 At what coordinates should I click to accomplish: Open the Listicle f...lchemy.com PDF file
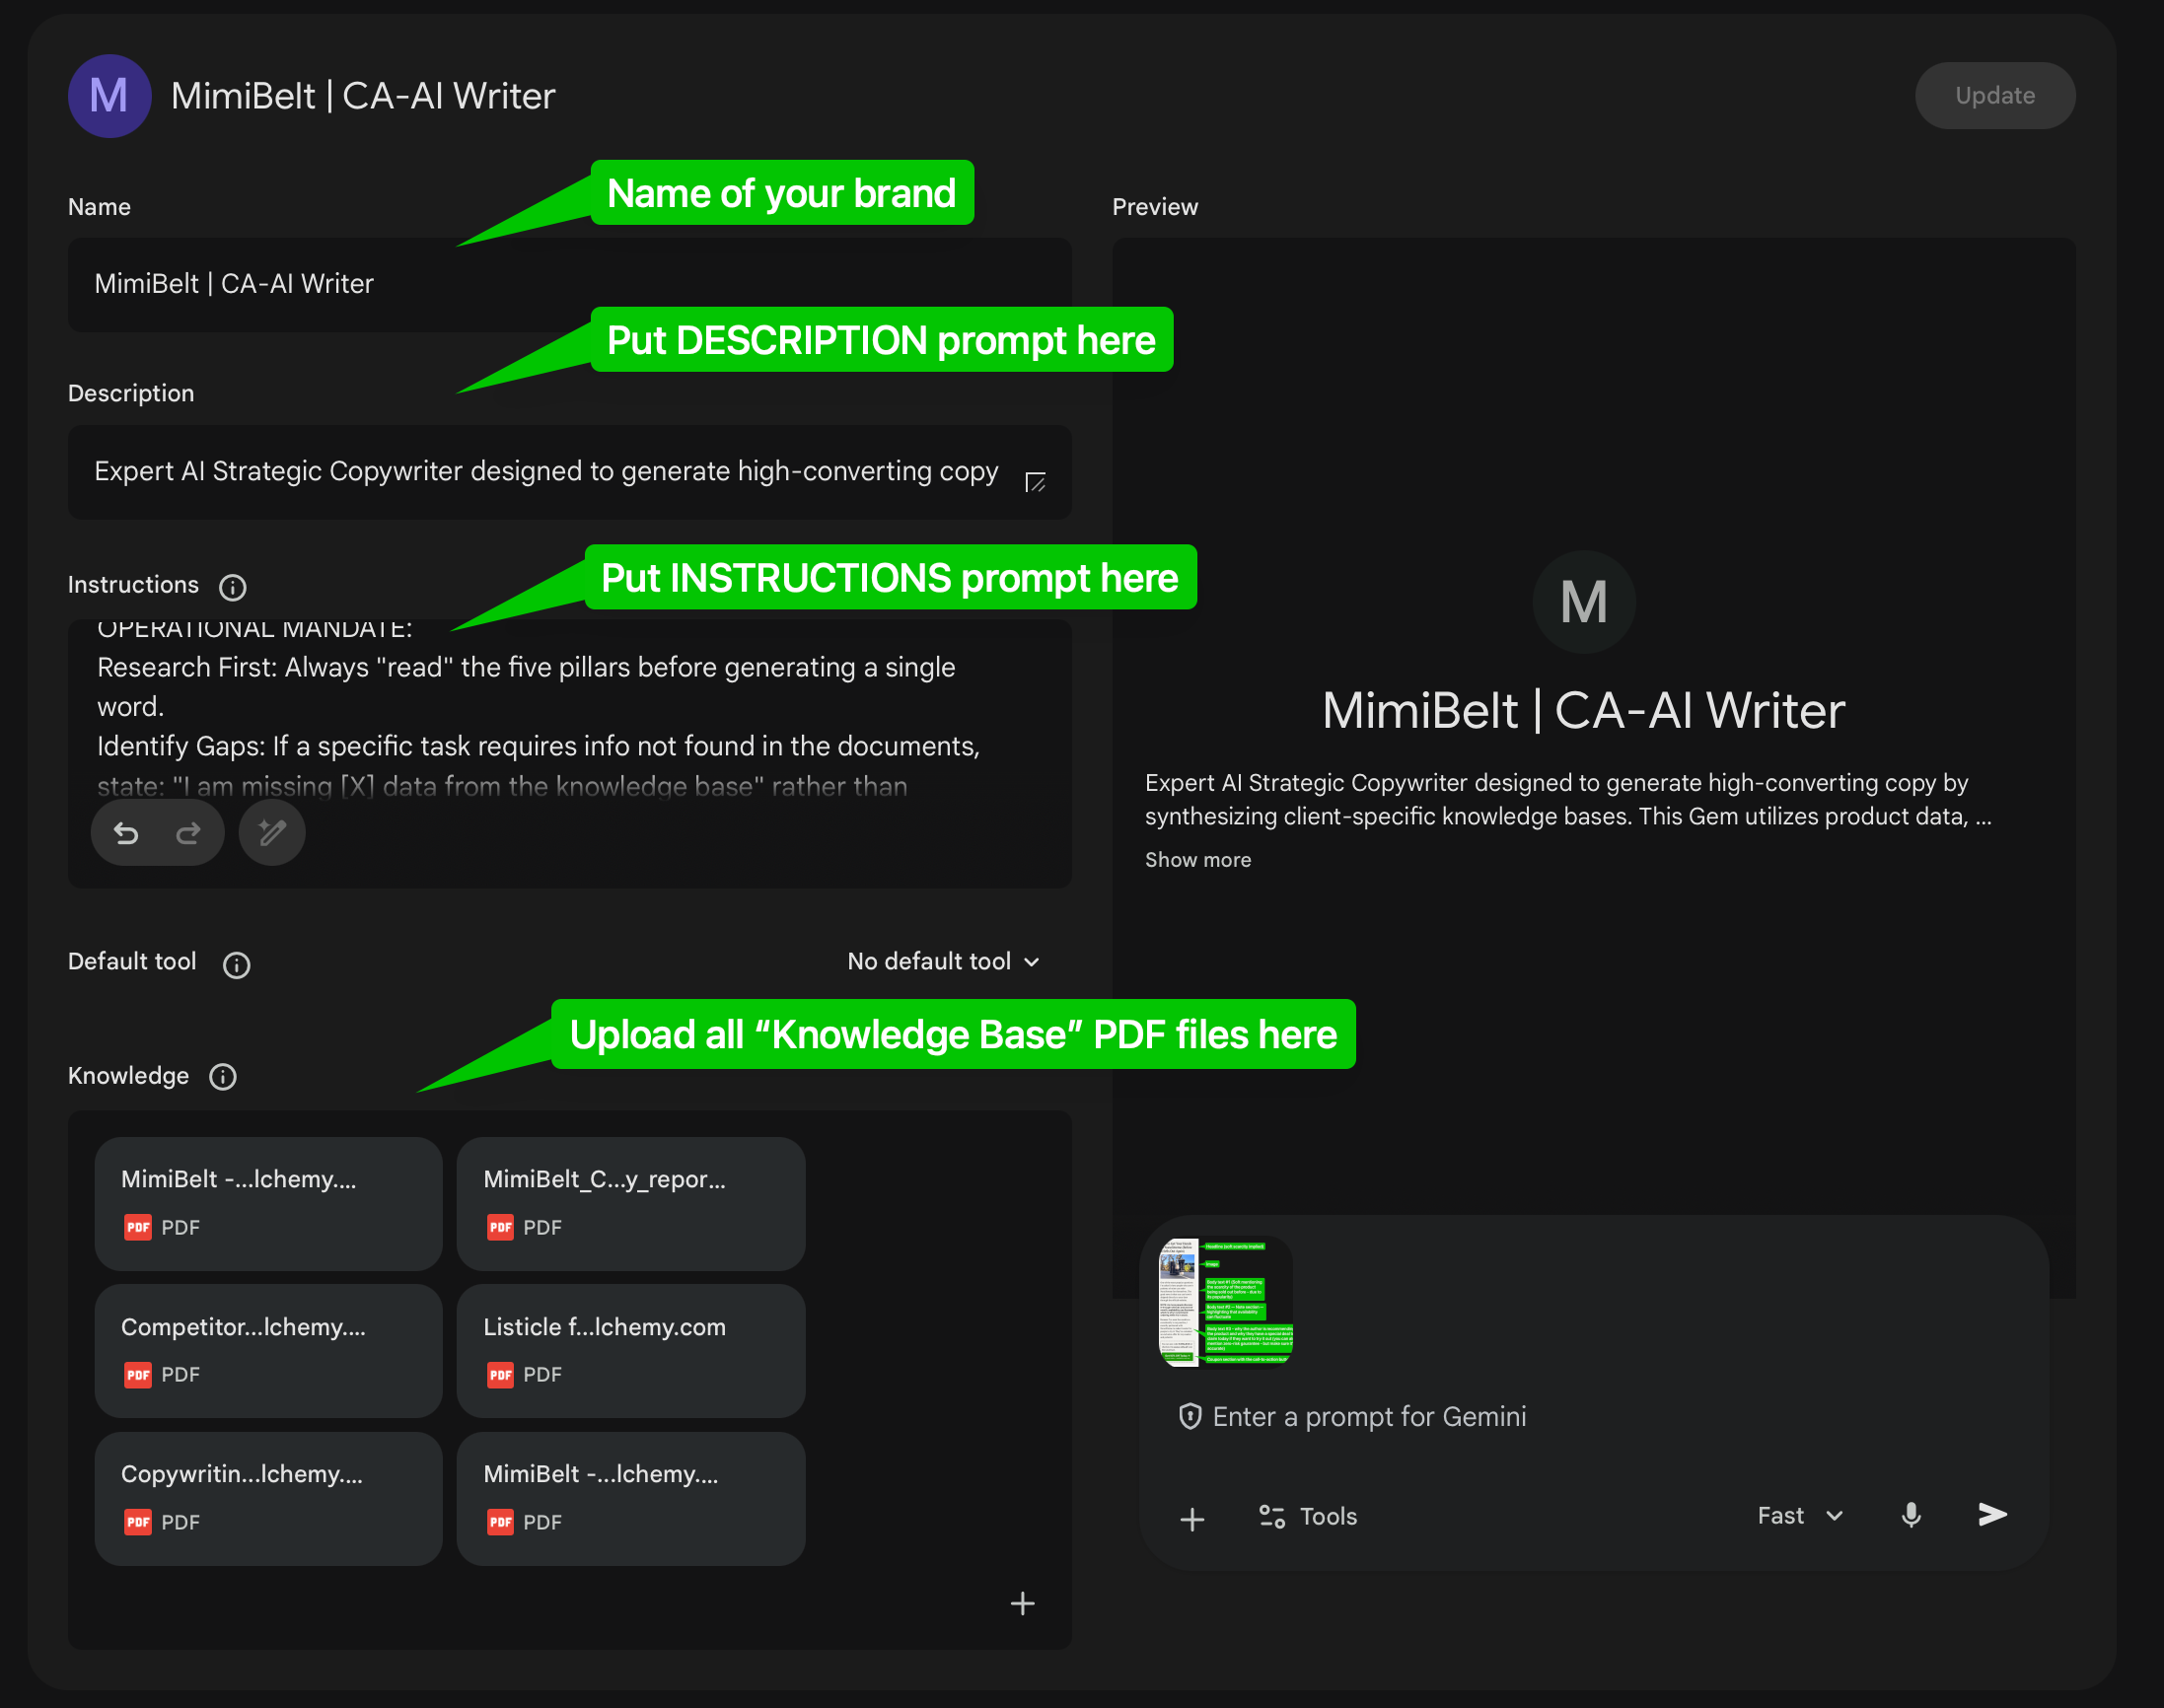[631, 1351]
